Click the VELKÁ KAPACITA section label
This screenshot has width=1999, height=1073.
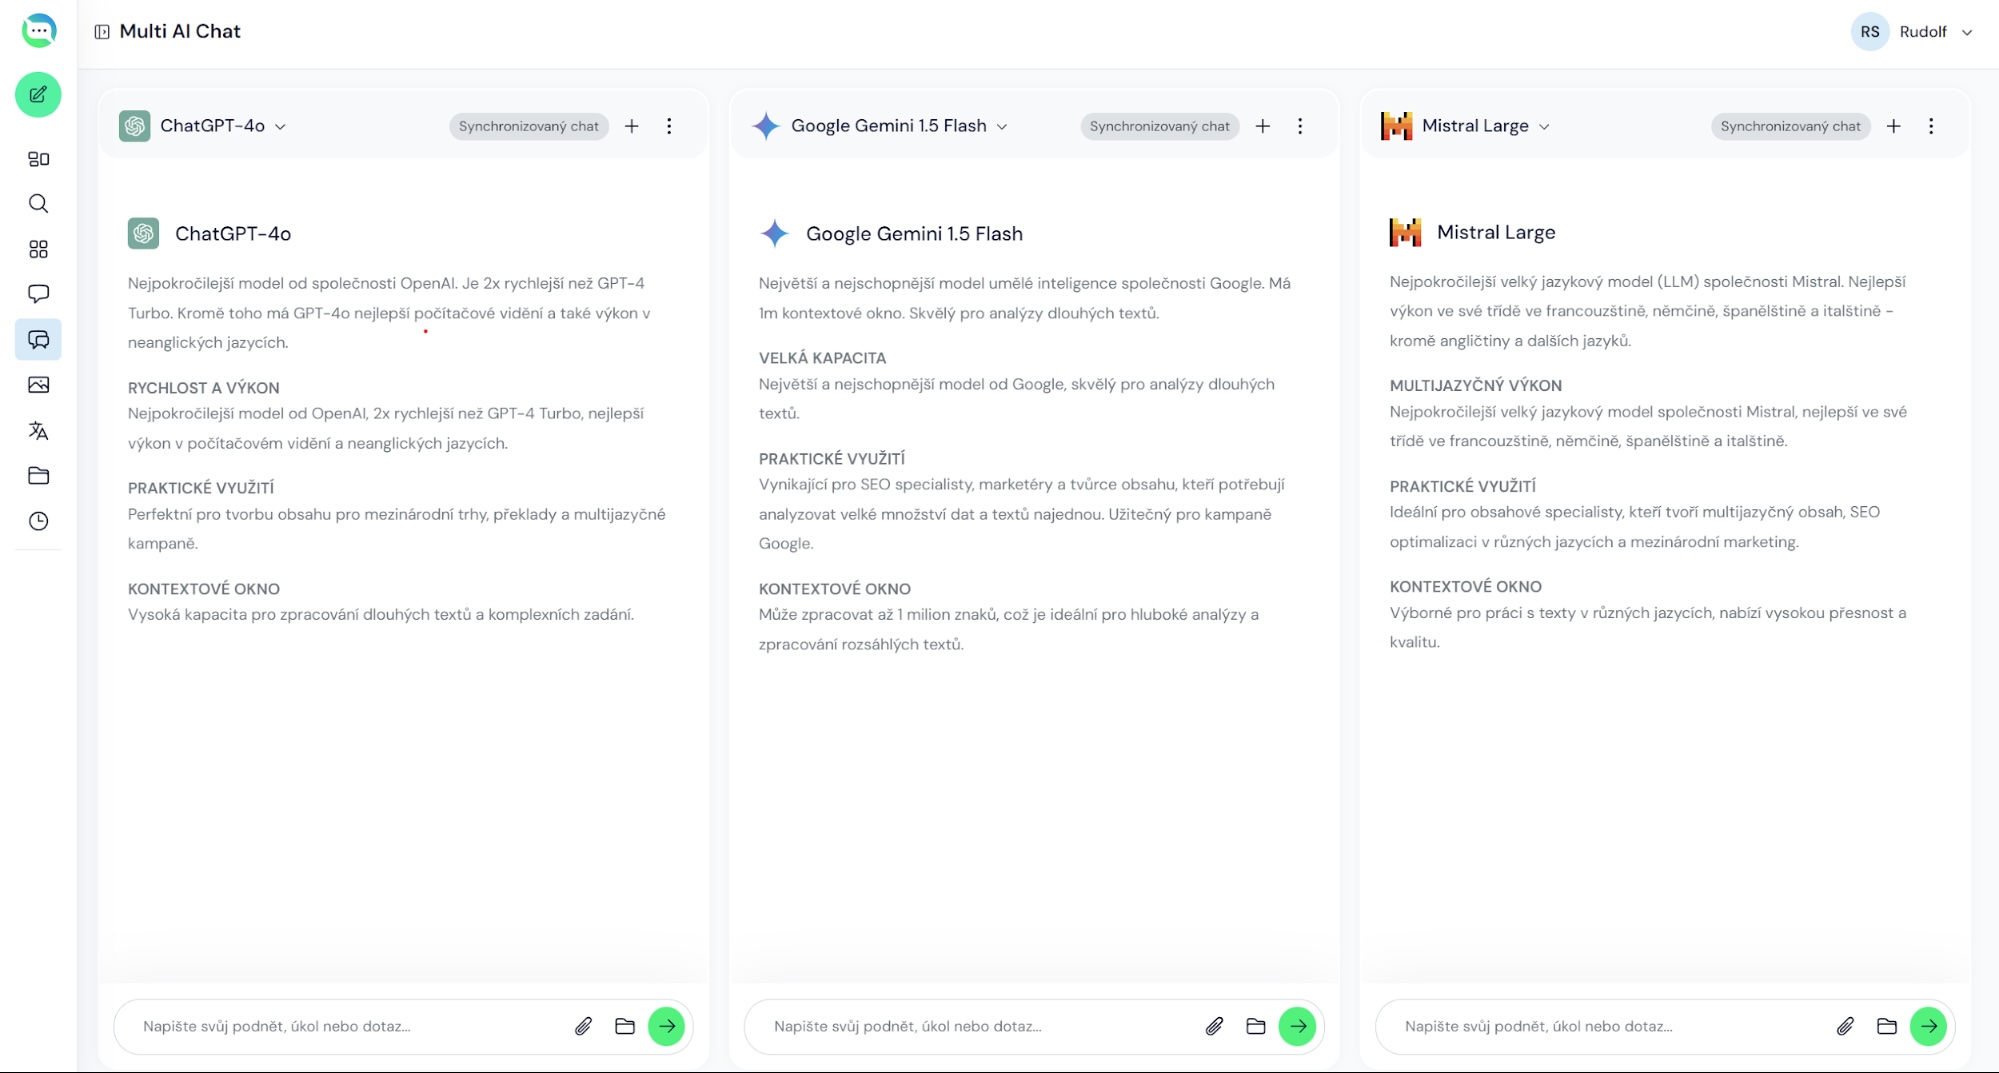click(x=822, y=358)
